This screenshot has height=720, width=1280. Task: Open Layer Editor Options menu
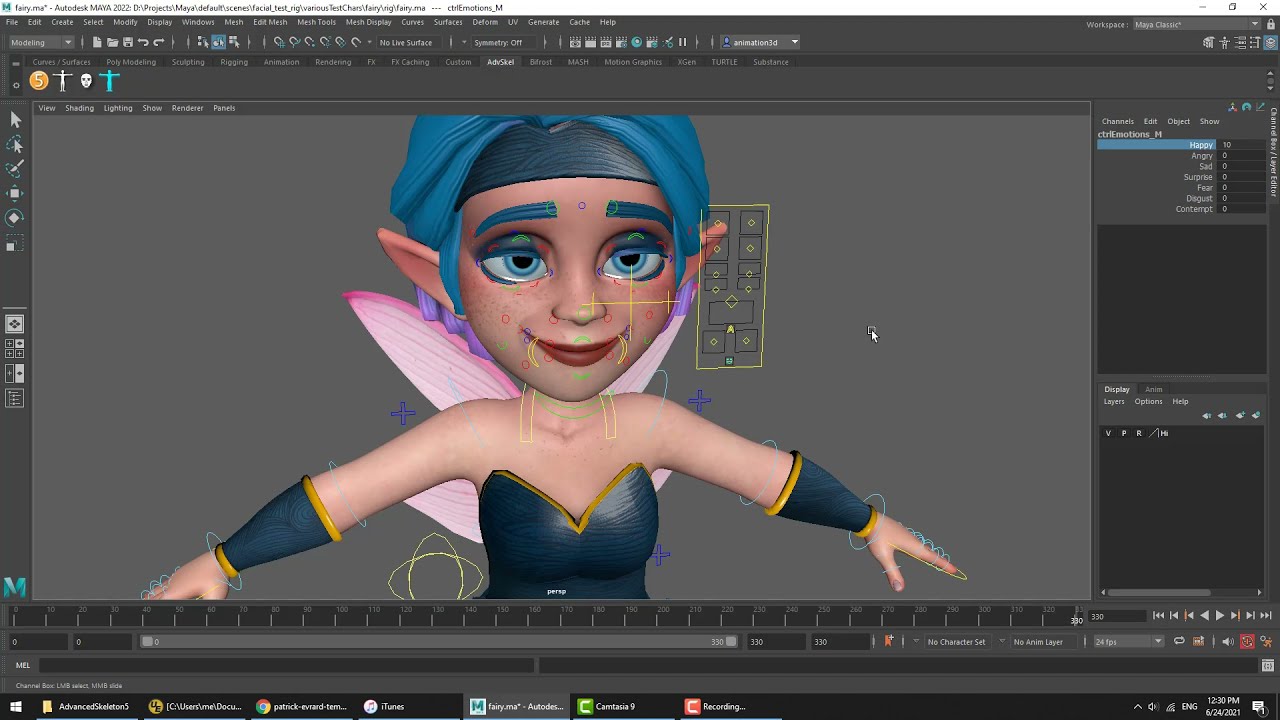pyautogui.click(x=1148, y=401)
